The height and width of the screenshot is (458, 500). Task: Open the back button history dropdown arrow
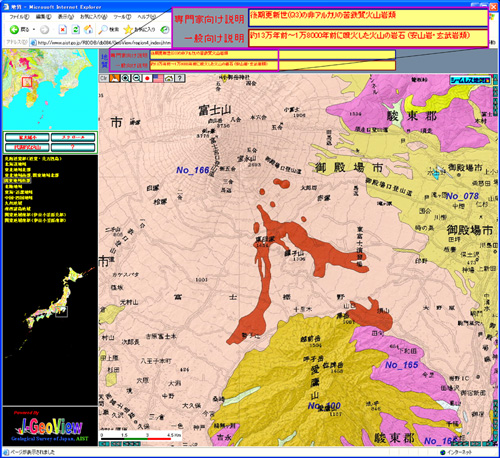(x=34, y=30)
